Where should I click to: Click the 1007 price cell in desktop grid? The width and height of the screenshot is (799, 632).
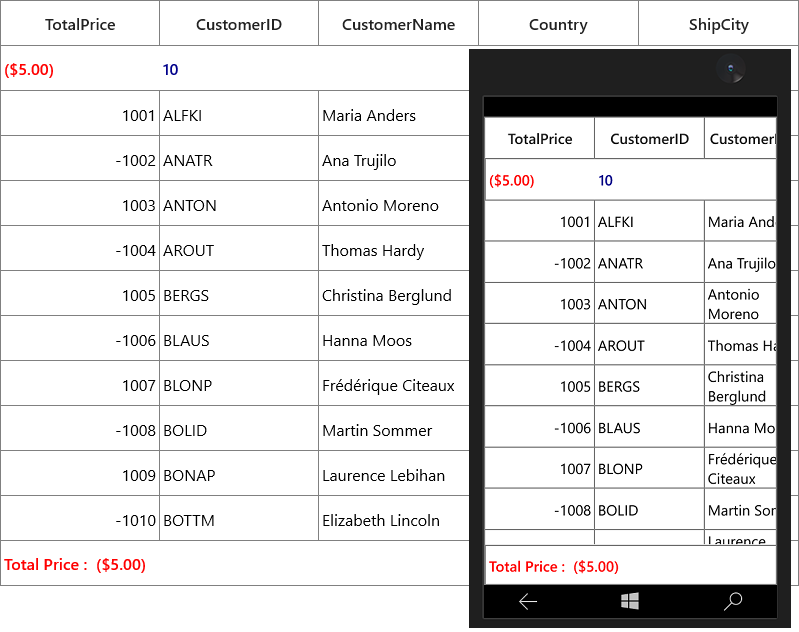pos(80,384)
